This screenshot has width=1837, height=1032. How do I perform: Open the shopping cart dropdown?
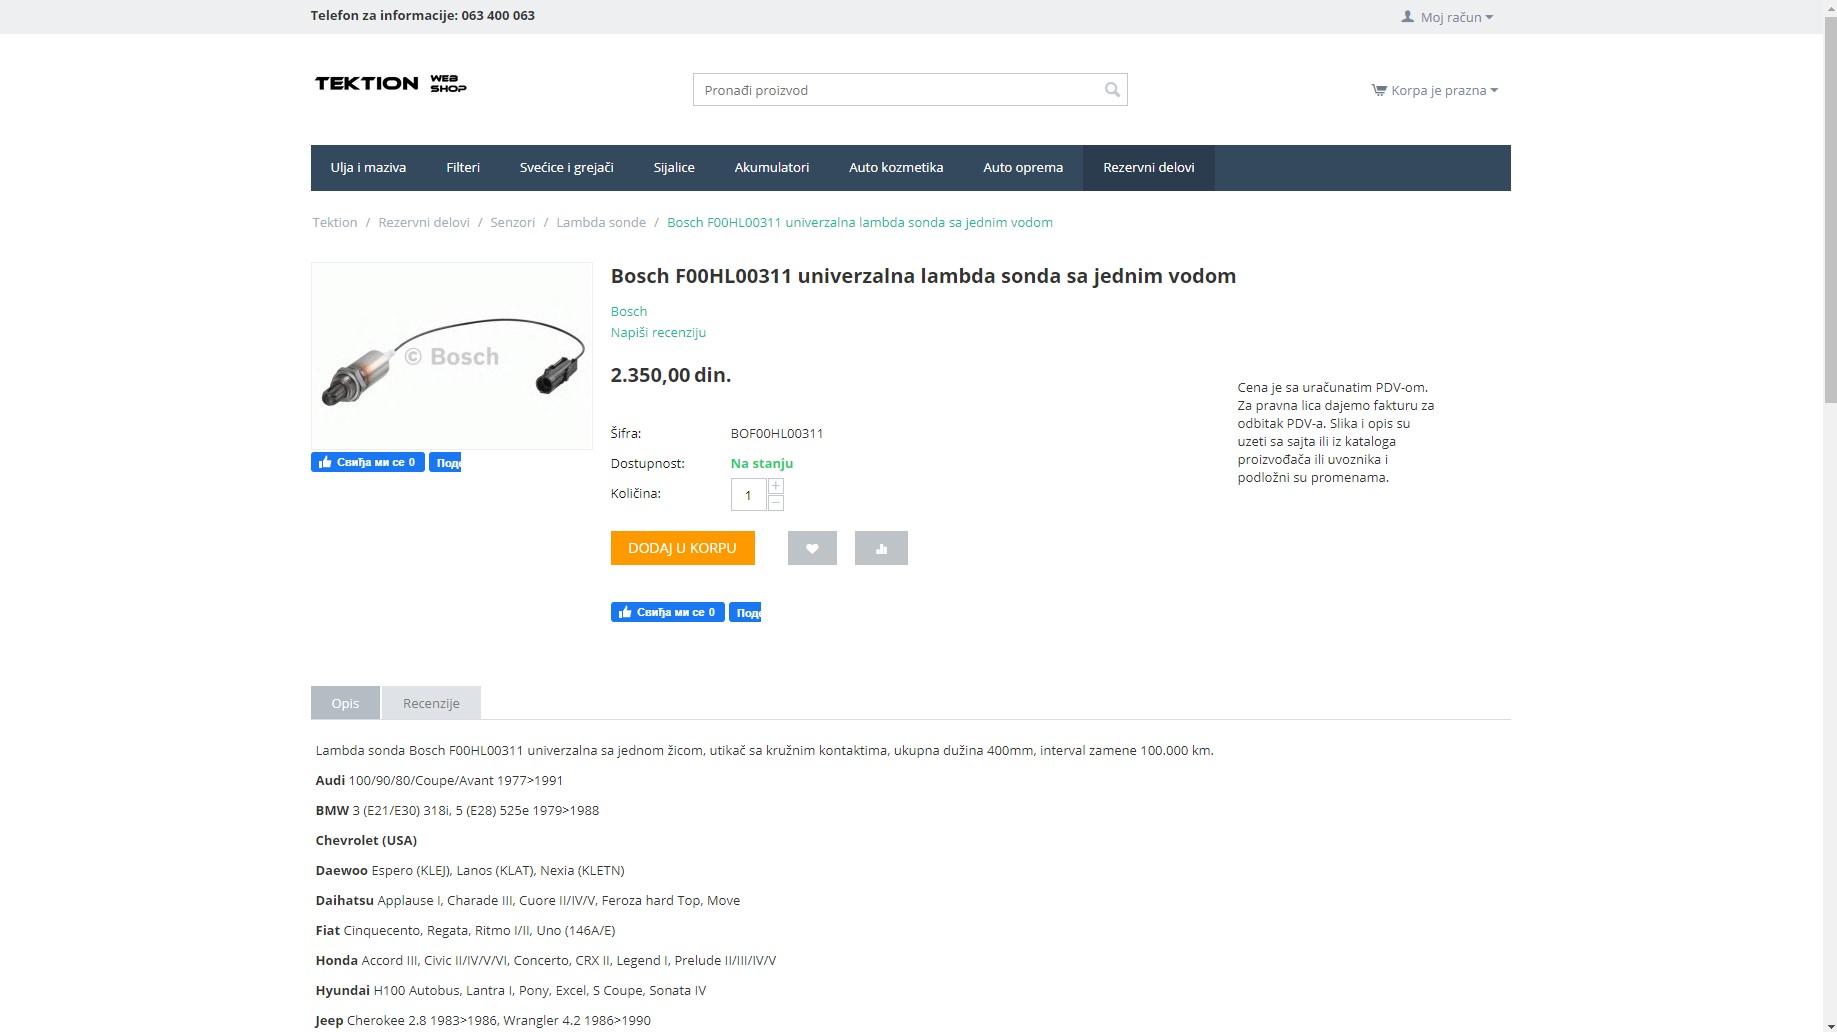click(x=1434, y=90)
